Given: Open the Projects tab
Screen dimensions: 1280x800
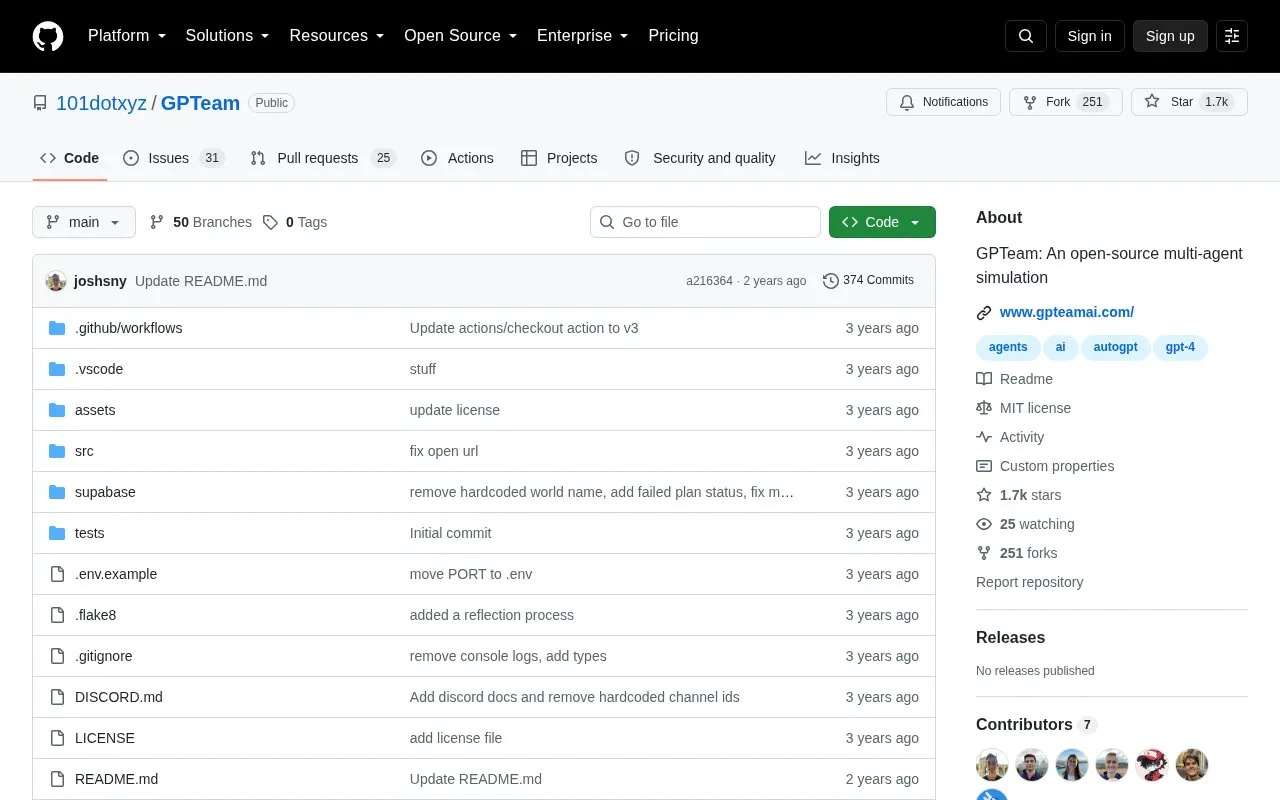Looking at the screenshot, I should pyautogui.click(x=559, y=158).
